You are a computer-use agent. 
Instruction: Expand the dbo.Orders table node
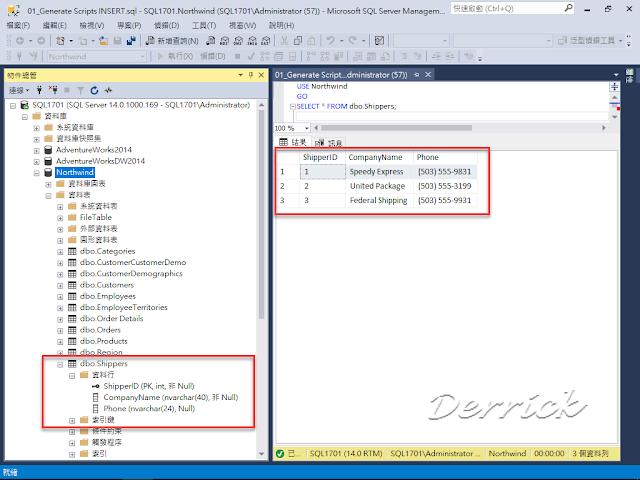coord(60,330)
